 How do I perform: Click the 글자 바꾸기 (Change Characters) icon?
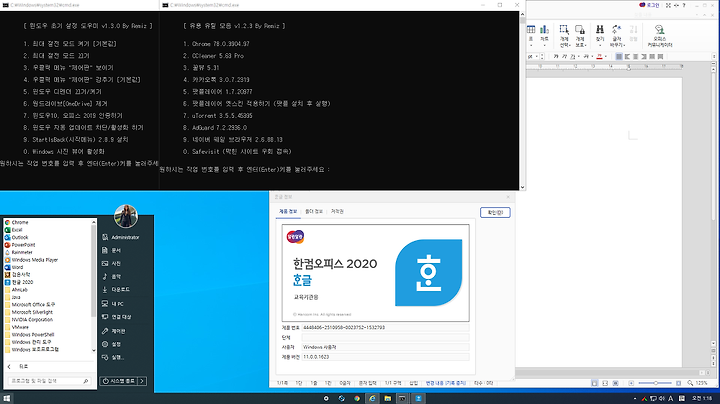click(x=616, y=30)
